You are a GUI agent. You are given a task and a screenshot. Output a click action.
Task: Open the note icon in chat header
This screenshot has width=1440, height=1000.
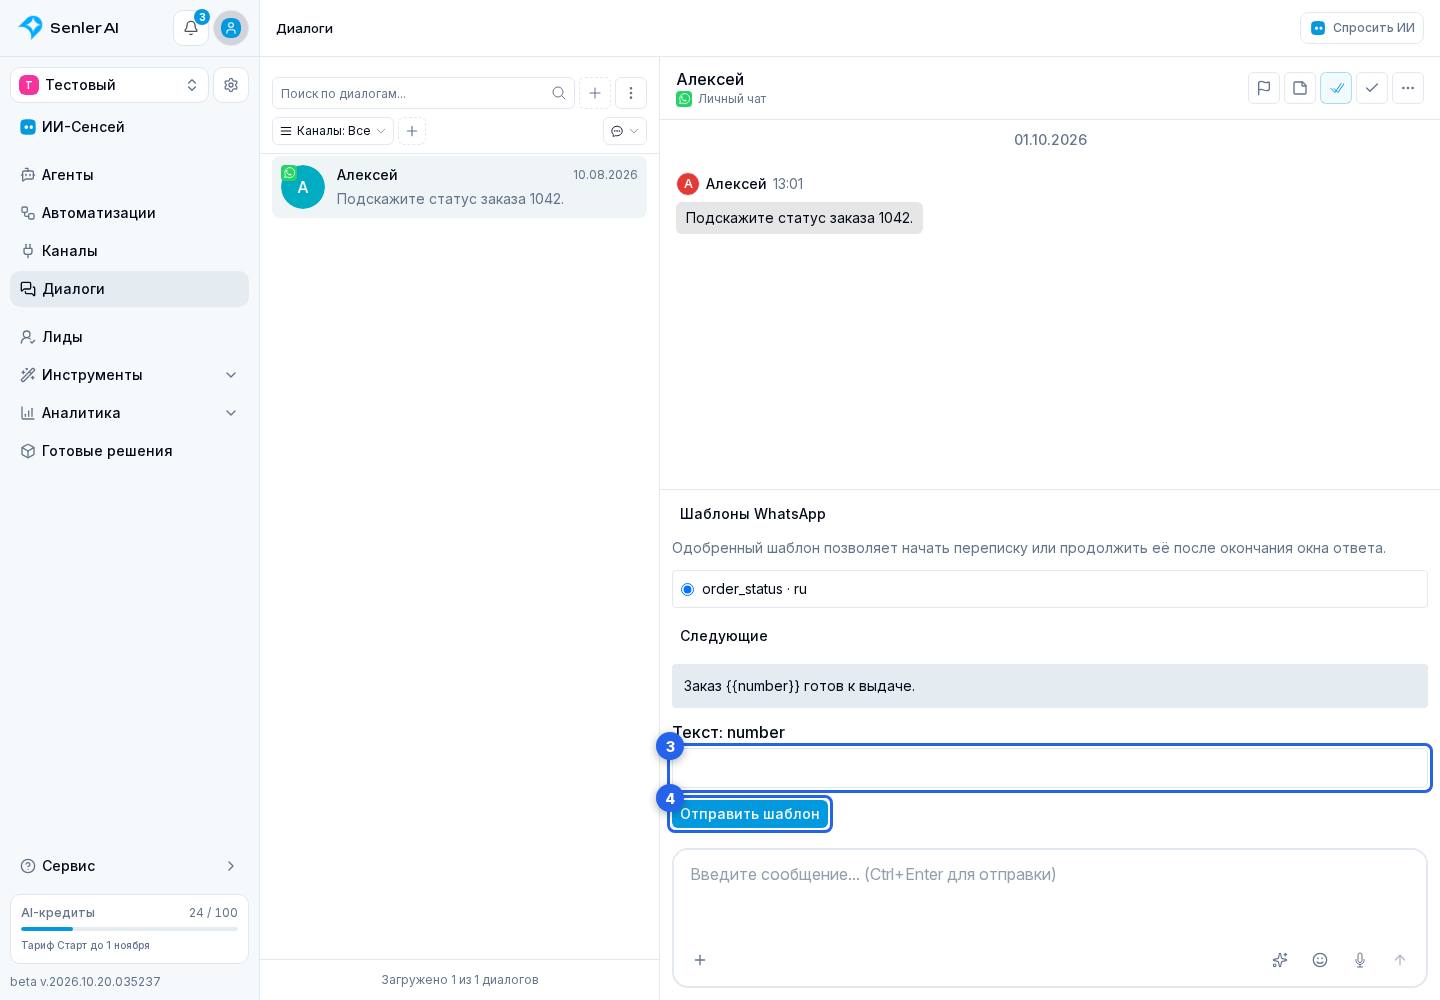point(1300,88)
